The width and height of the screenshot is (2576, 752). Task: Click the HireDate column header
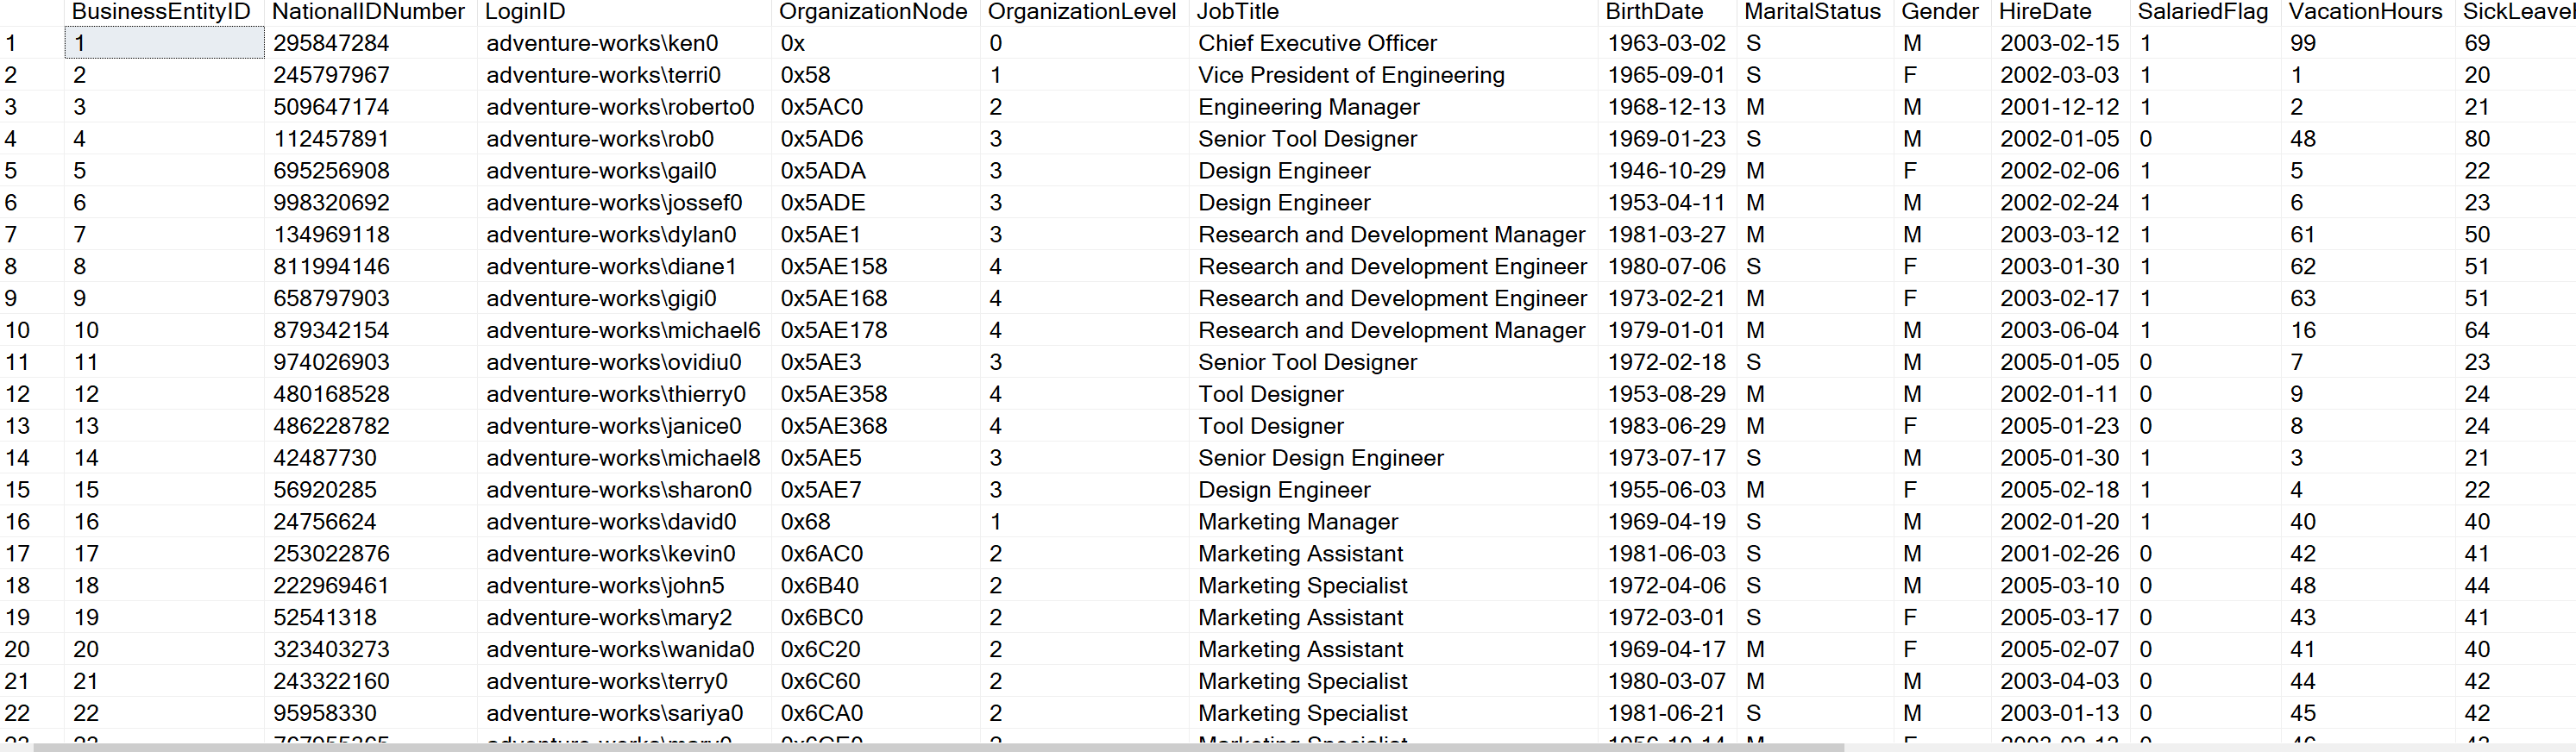2045,12
